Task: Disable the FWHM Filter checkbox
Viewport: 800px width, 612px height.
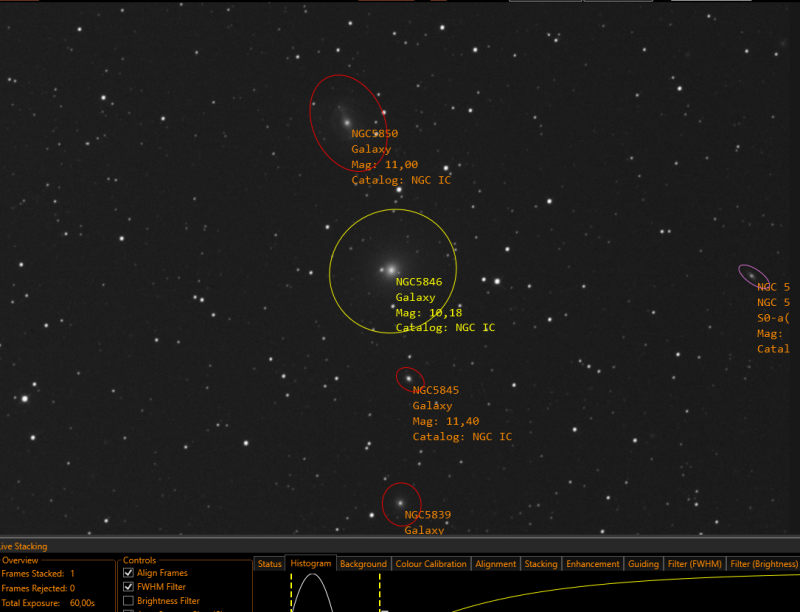Action: coord(129,586)
